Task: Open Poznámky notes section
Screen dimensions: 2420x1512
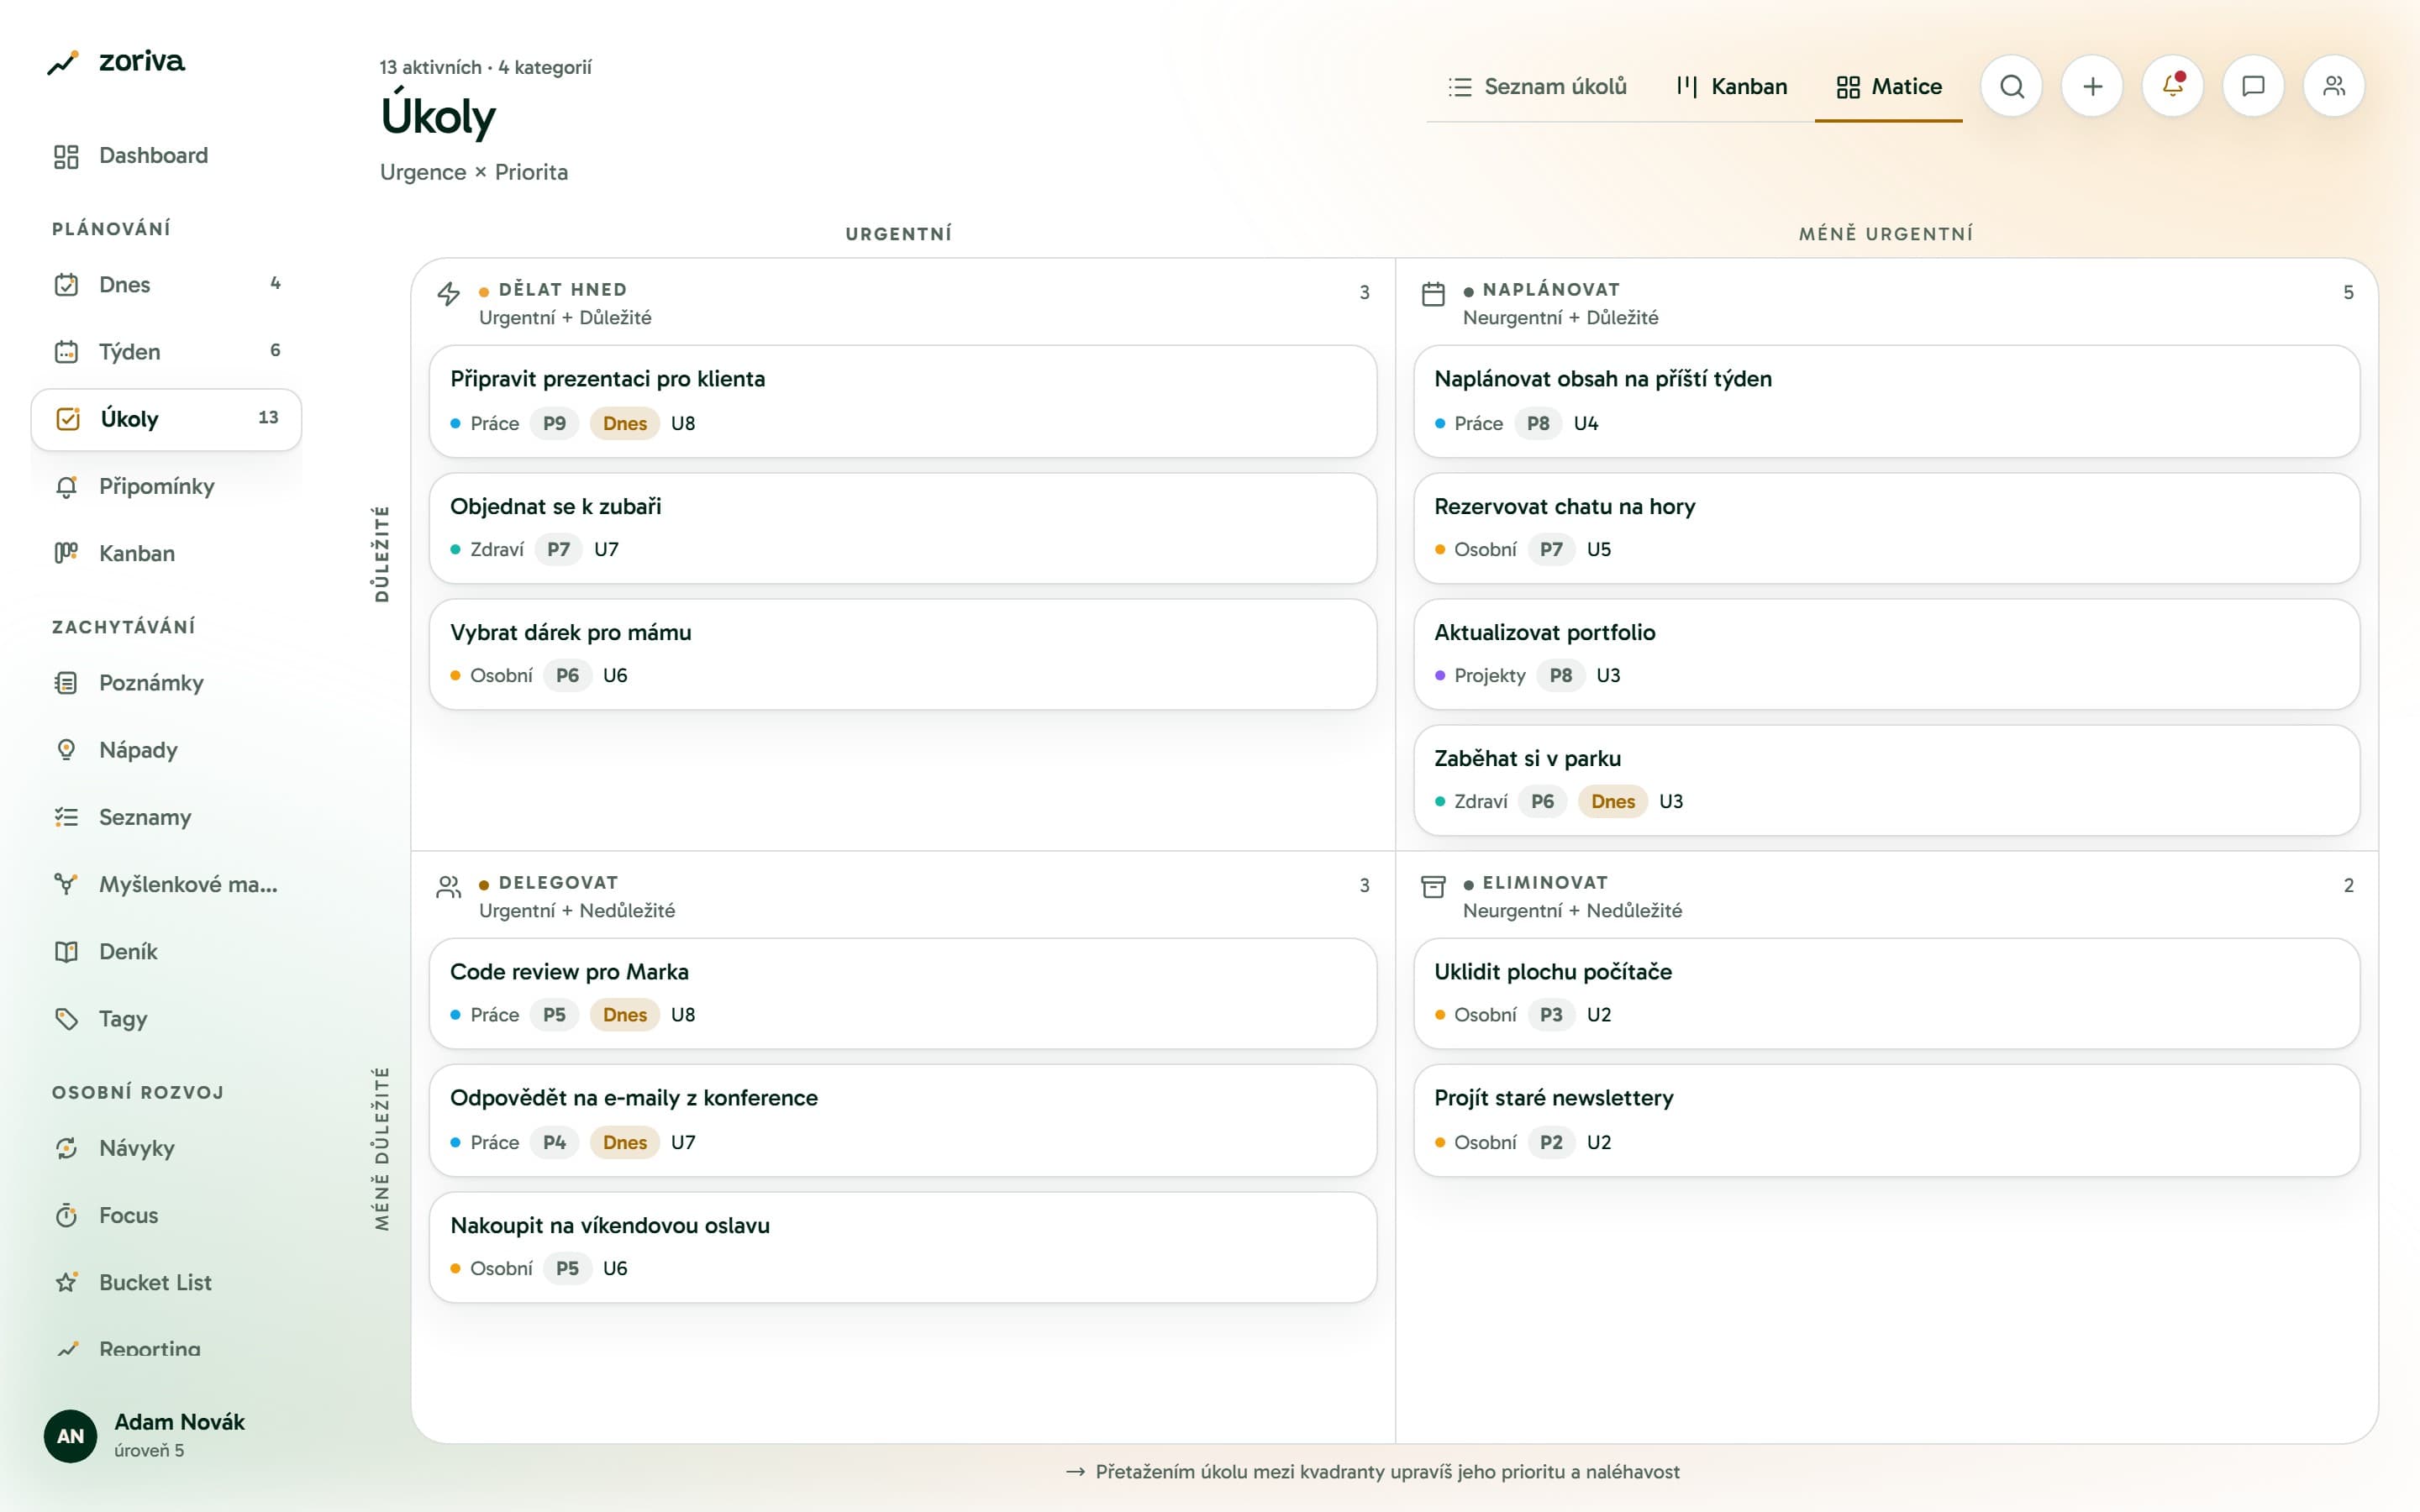Action: [x=166, y=683]
